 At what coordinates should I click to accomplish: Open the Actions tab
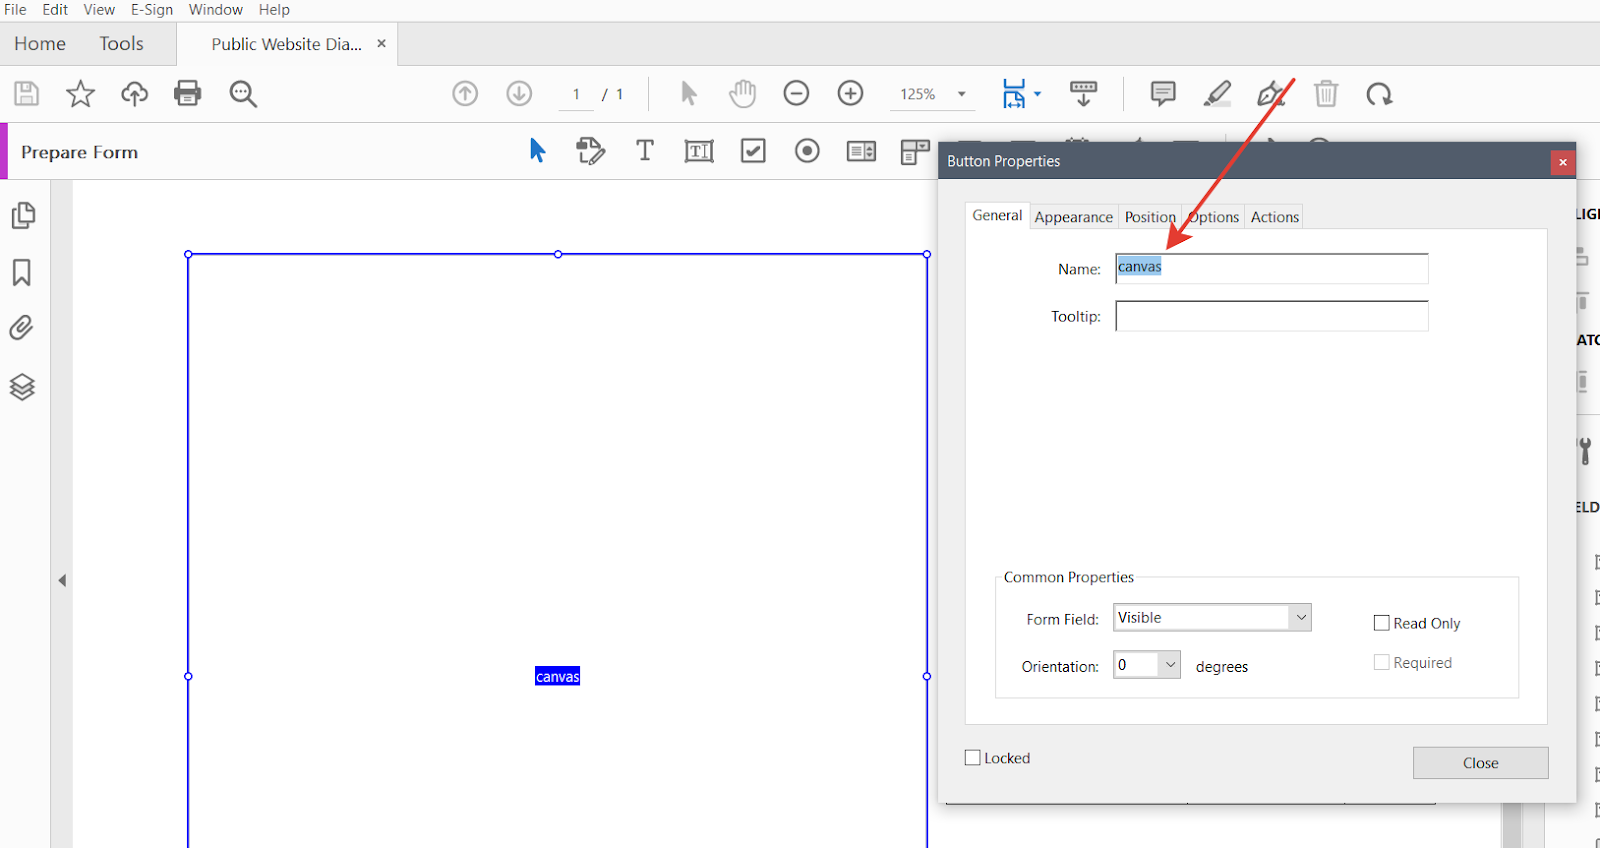click(x=1274, y=217)
